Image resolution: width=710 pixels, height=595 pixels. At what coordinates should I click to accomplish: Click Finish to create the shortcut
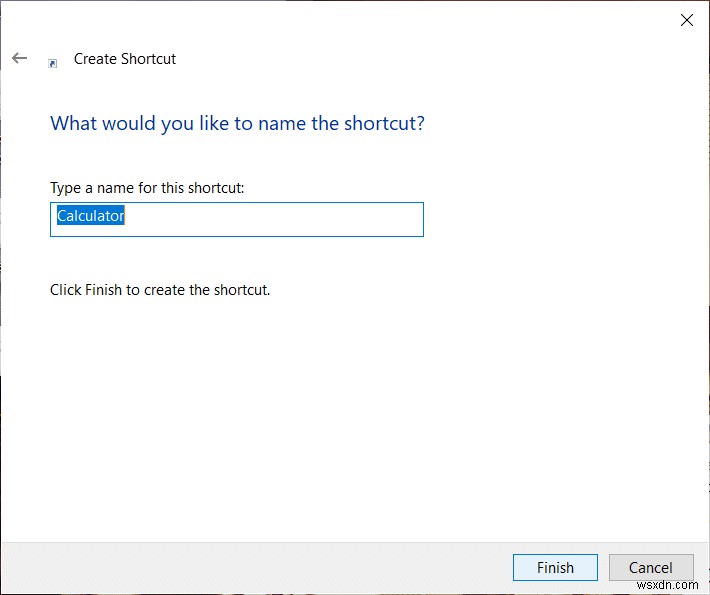pos(555,567)
